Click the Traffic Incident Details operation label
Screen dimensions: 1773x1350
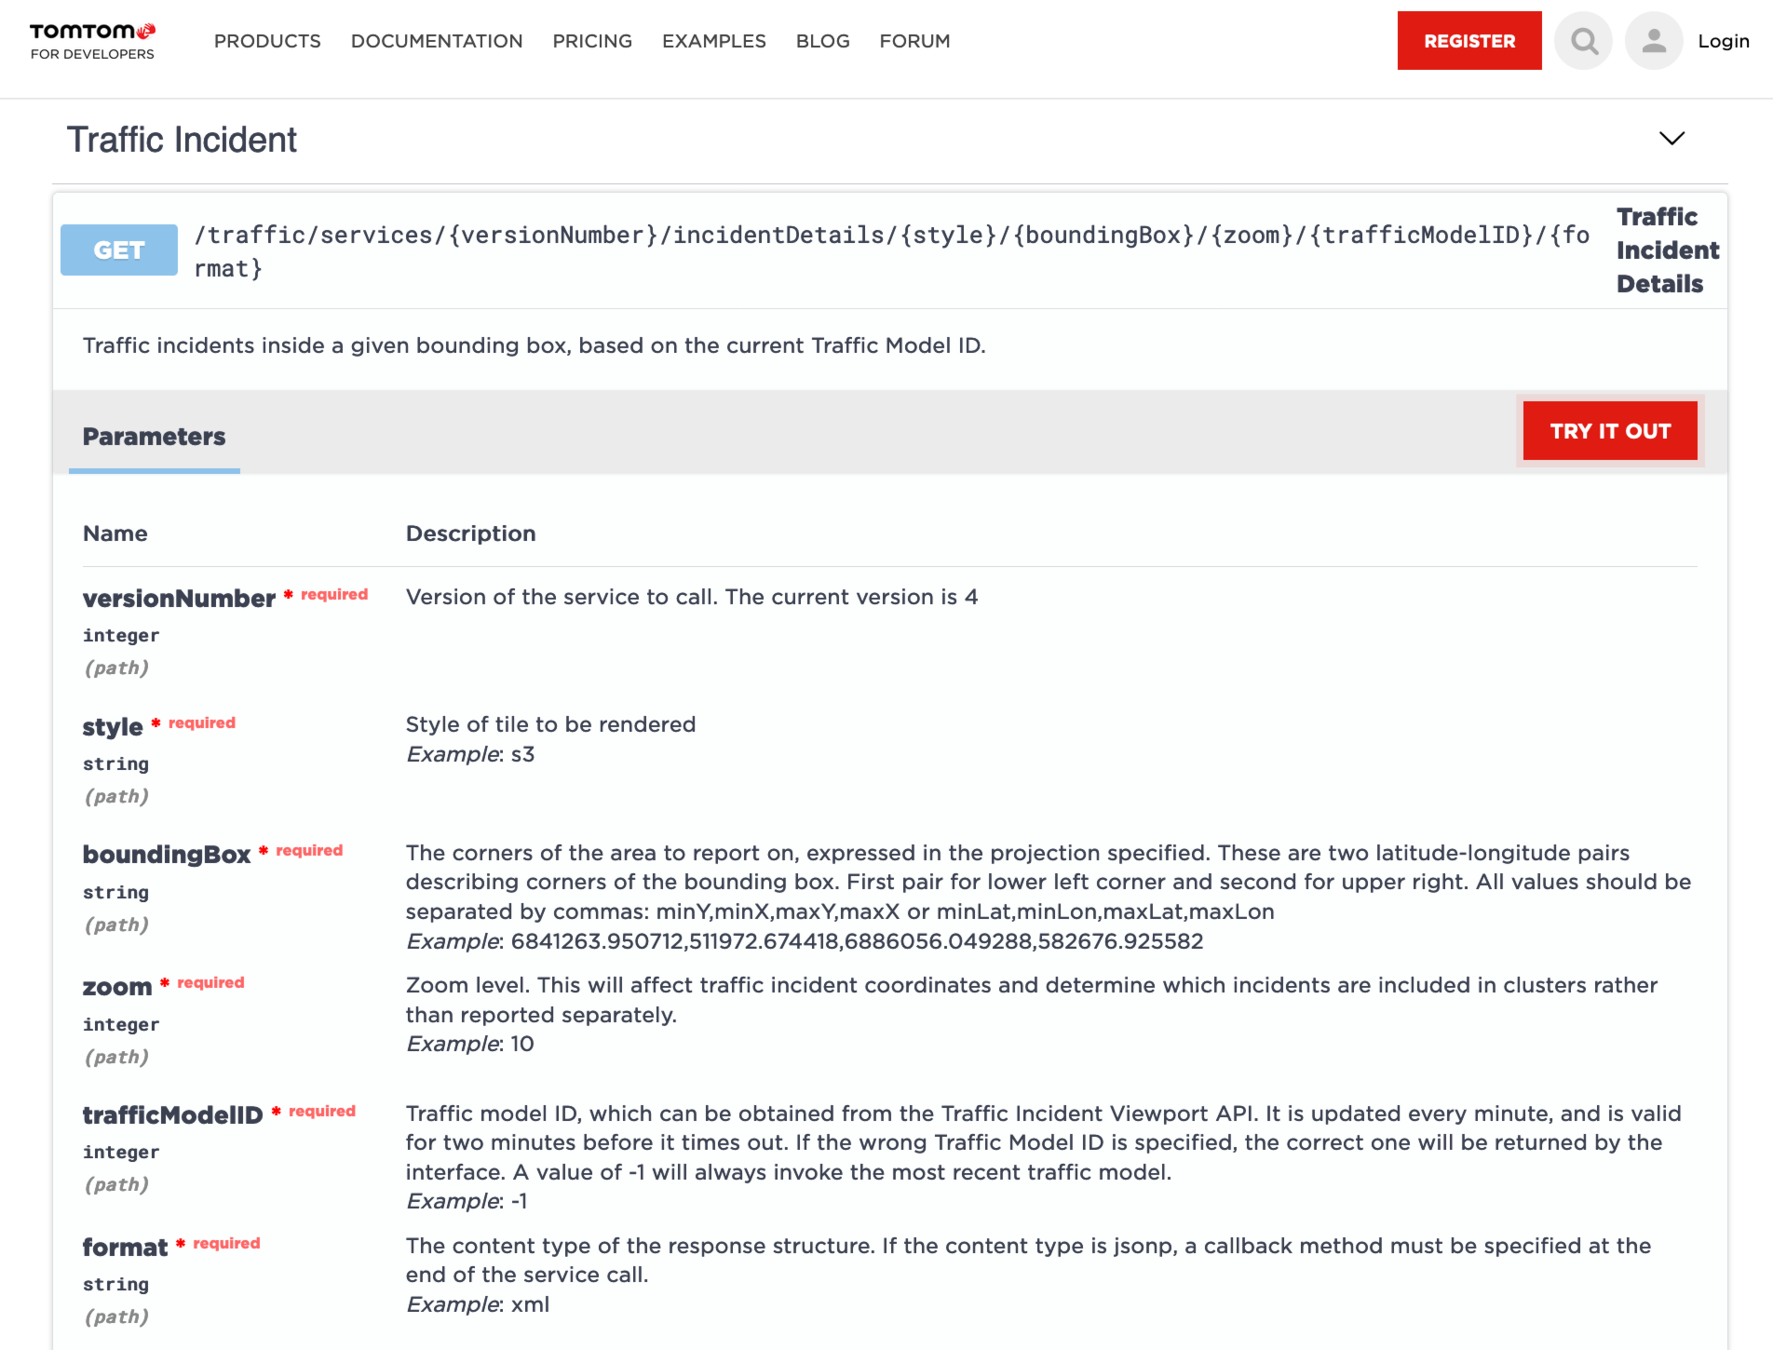pyautogui.click(x=1667, y=250)
